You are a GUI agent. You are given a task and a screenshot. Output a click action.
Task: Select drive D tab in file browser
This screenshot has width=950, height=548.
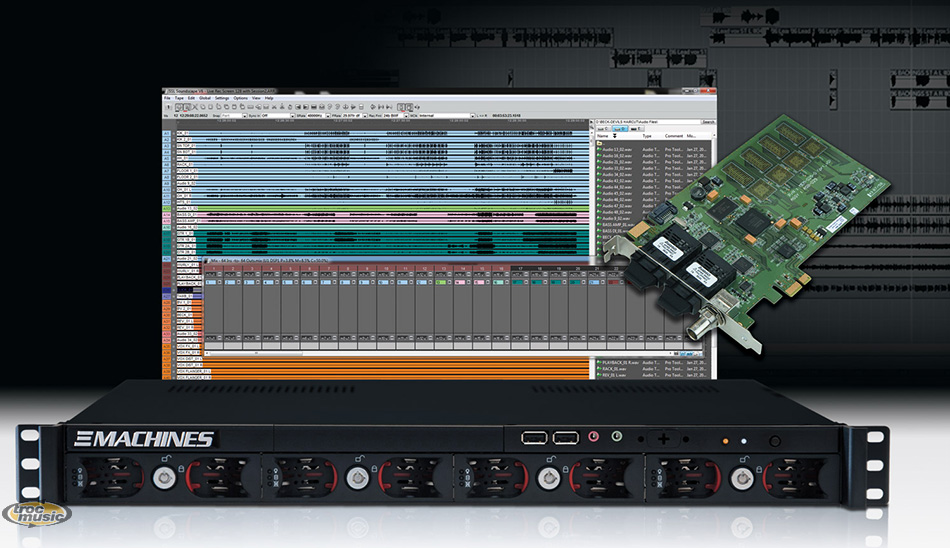620,129
